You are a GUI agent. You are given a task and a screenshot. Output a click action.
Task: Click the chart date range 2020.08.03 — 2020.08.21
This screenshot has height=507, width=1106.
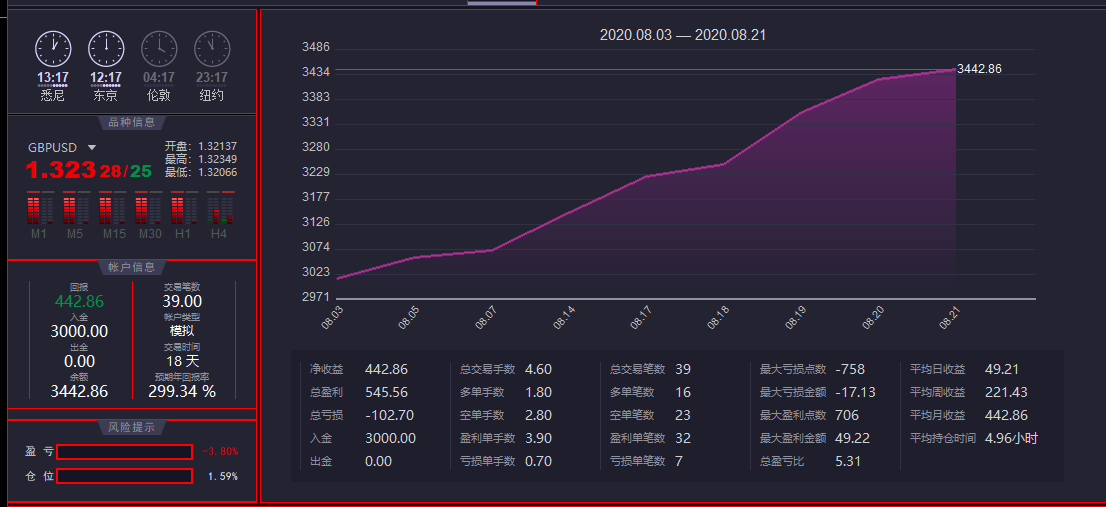[683, 35]
